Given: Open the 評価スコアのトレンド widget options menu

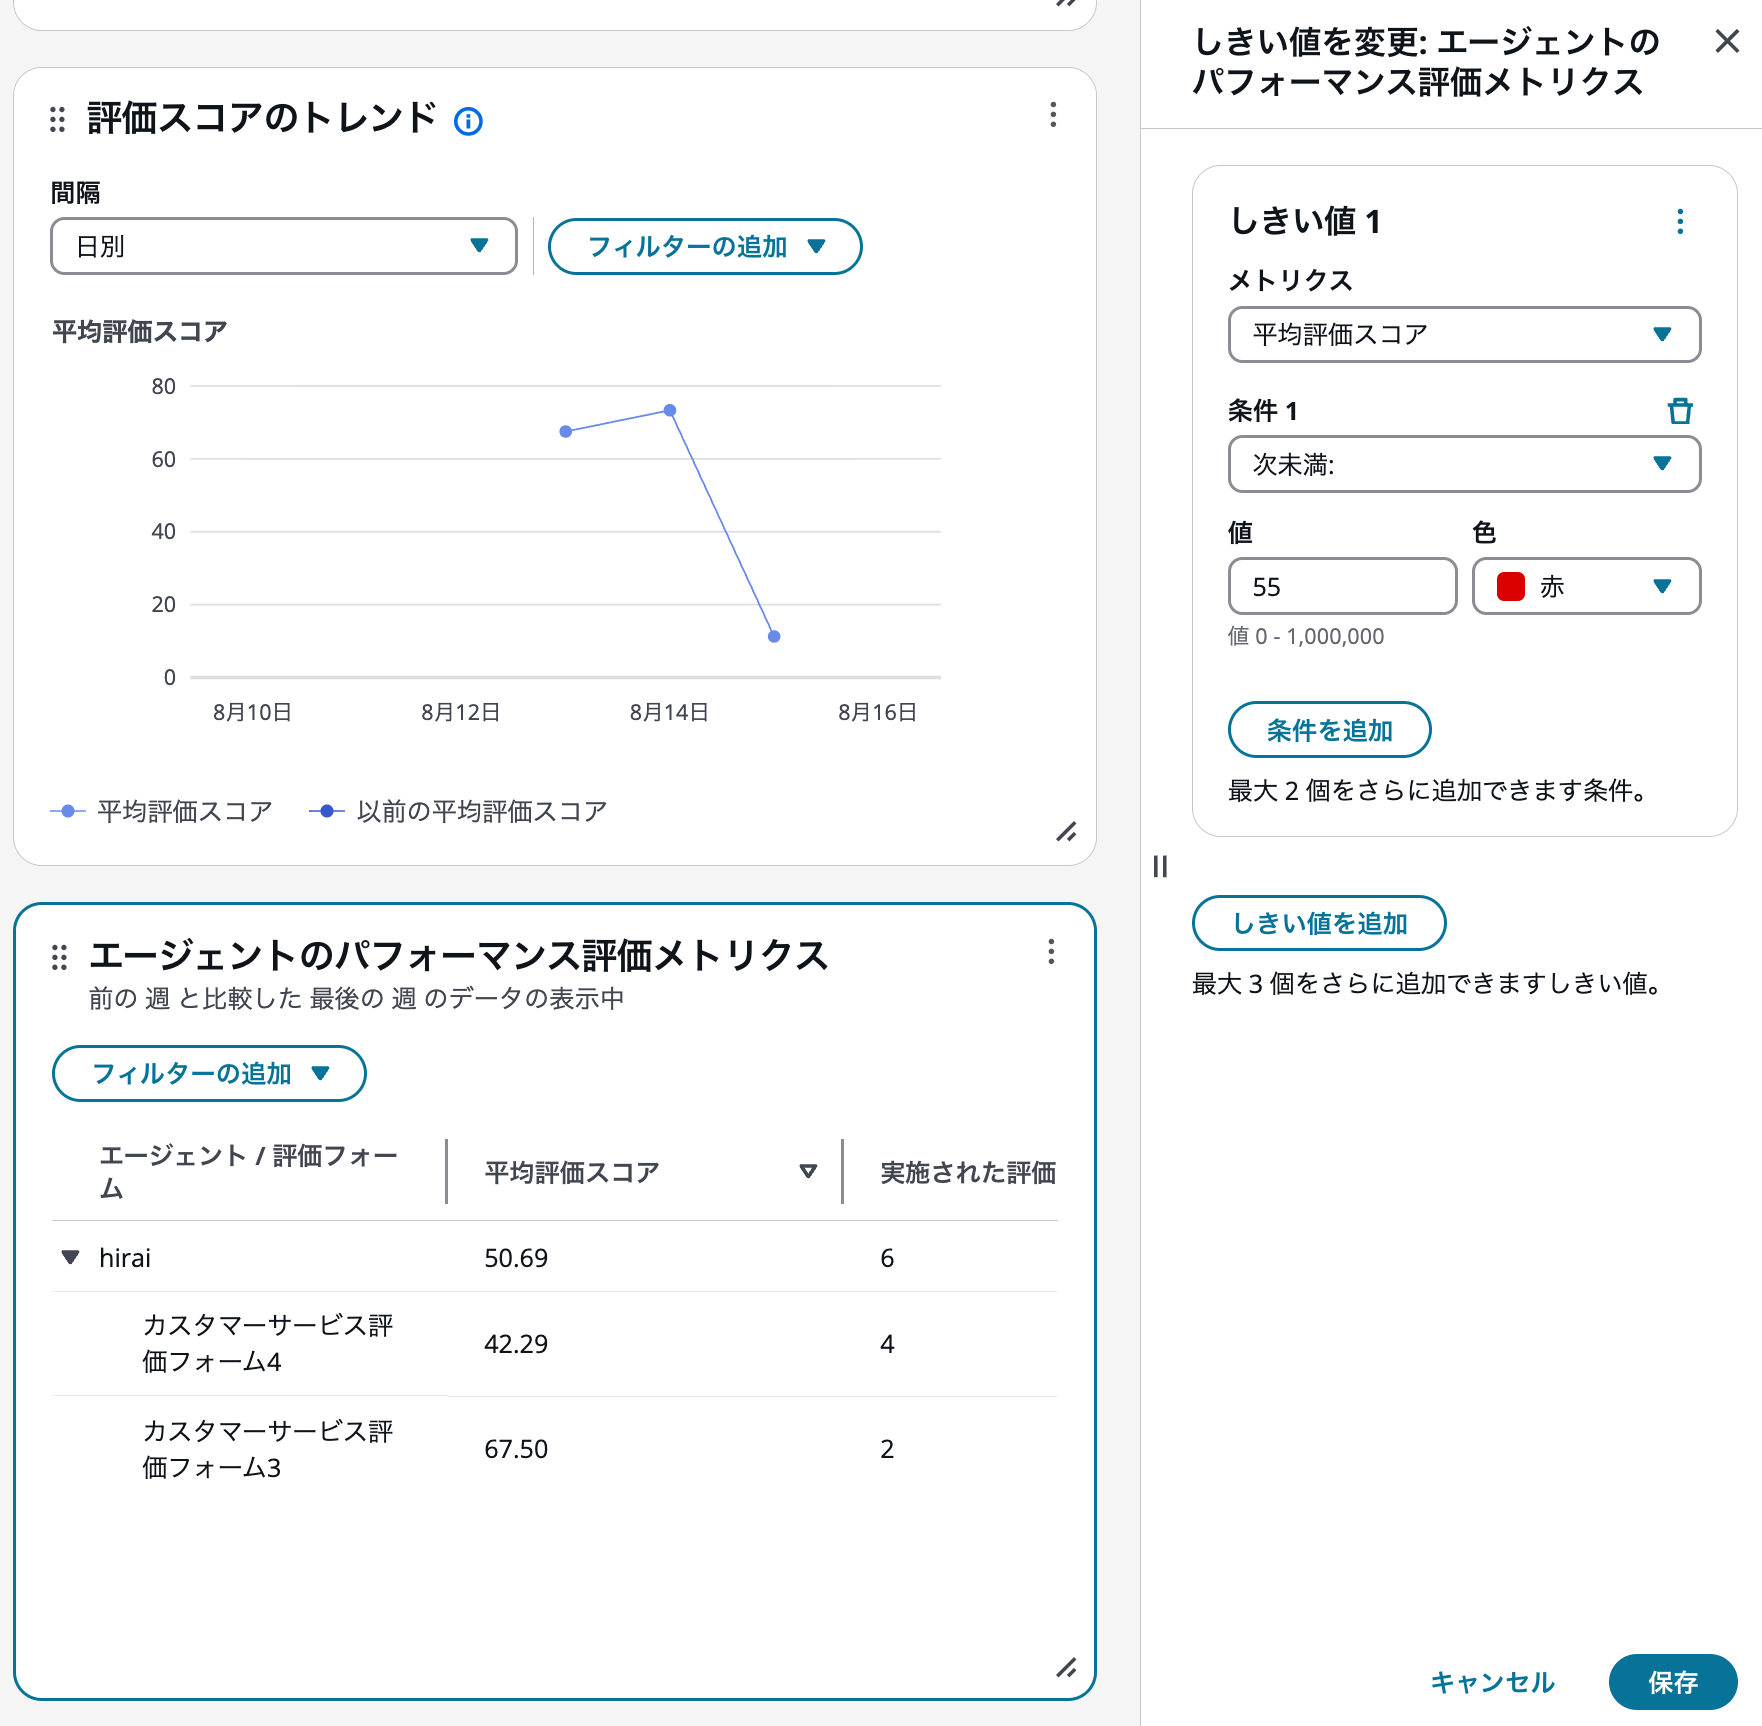Looking at the screenshot, I should (x=1053, y=115).
